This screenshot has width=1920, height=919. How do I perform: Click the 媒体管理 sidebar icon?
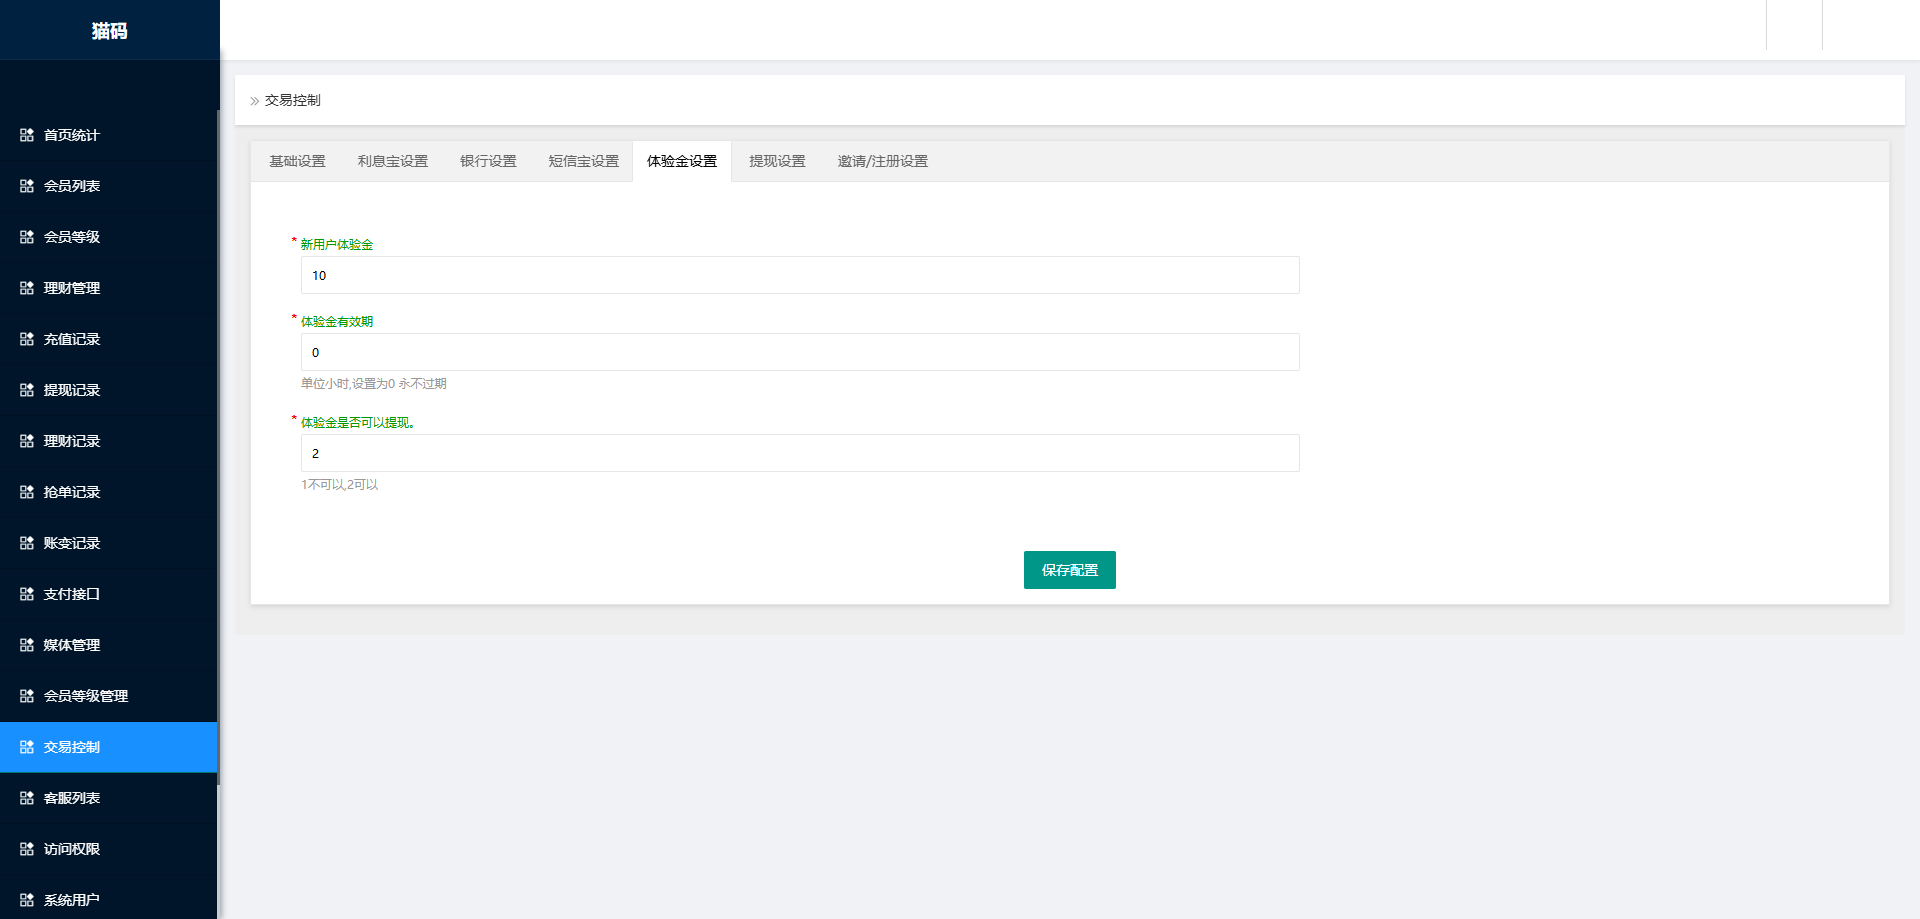click(26, 645)
